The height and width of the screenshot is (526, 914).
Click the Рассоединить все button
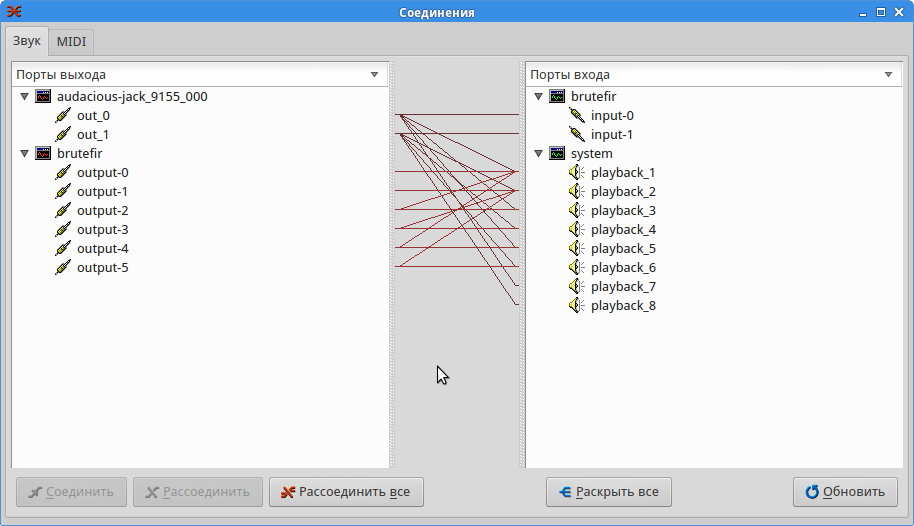346,492
